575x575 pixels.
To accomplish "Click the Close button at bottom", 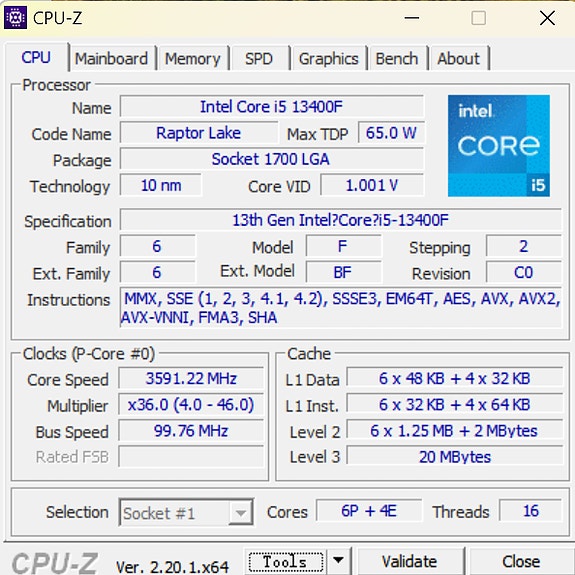I will [x=521, y=561].
